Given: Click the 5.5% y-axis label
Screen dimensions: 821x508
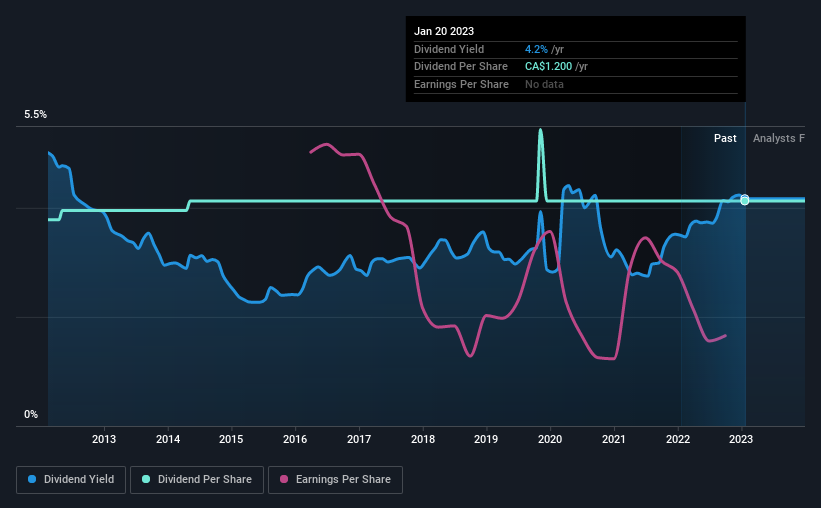Looking at the screenshot, I should coord(35,114).
